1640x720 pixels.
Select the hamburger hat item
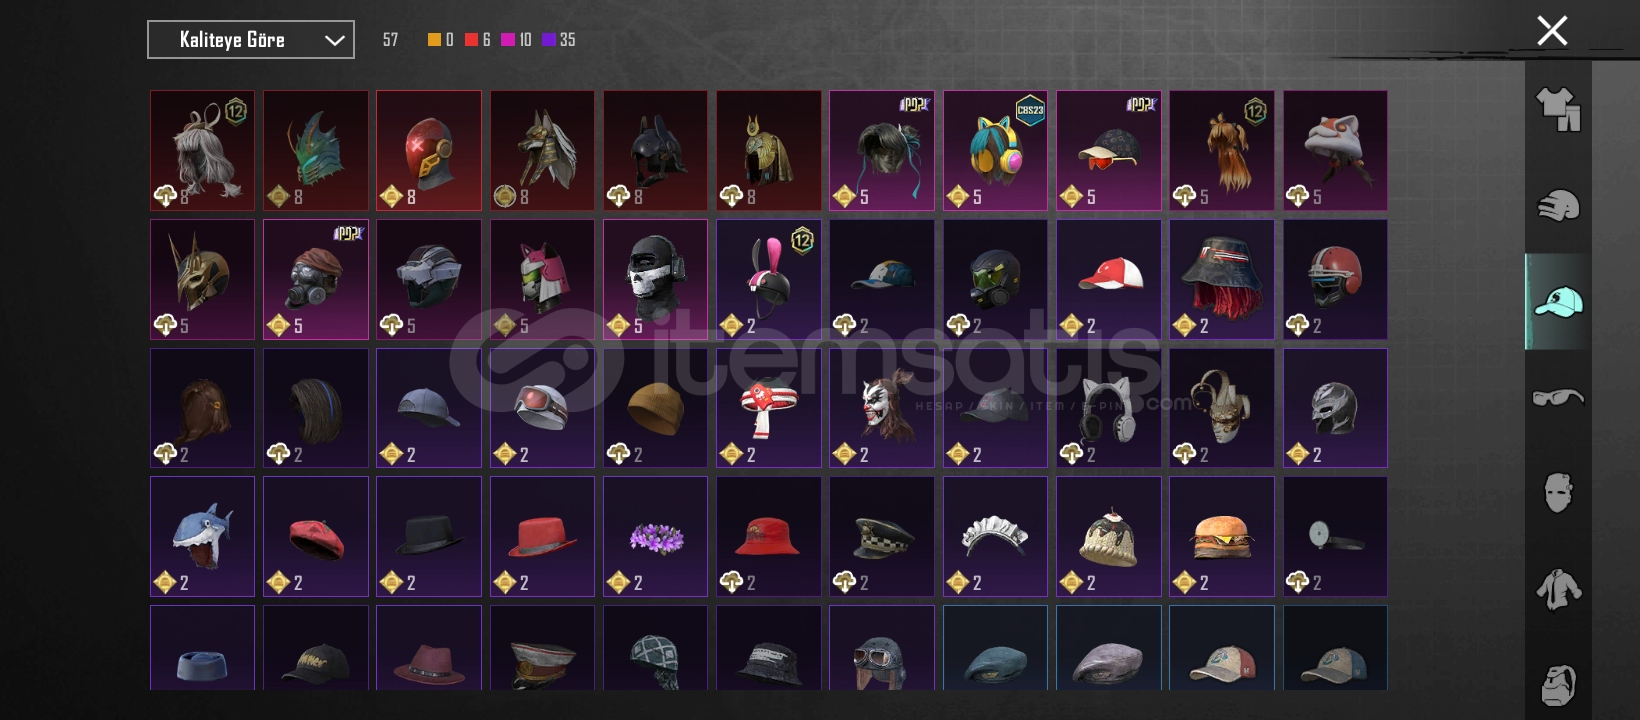coord(1222,536)
